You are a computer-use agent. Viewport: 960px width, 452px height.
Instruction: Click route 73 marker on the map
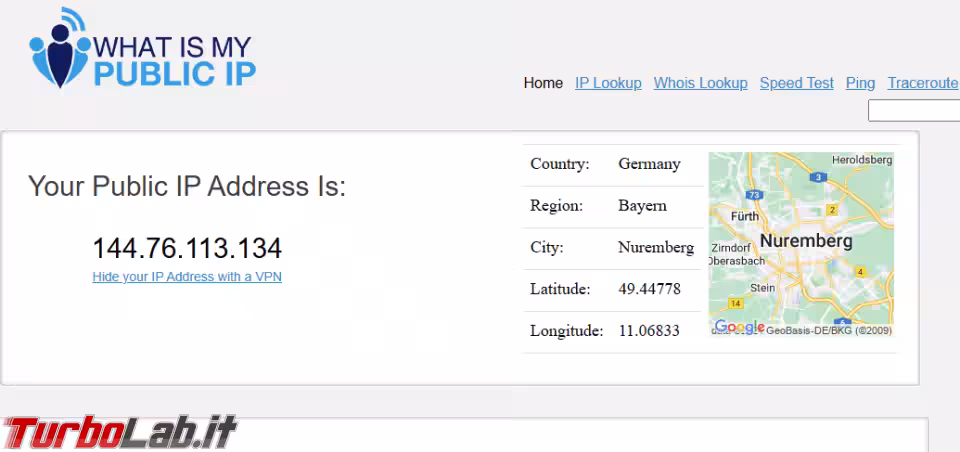[x=754, y=195]
